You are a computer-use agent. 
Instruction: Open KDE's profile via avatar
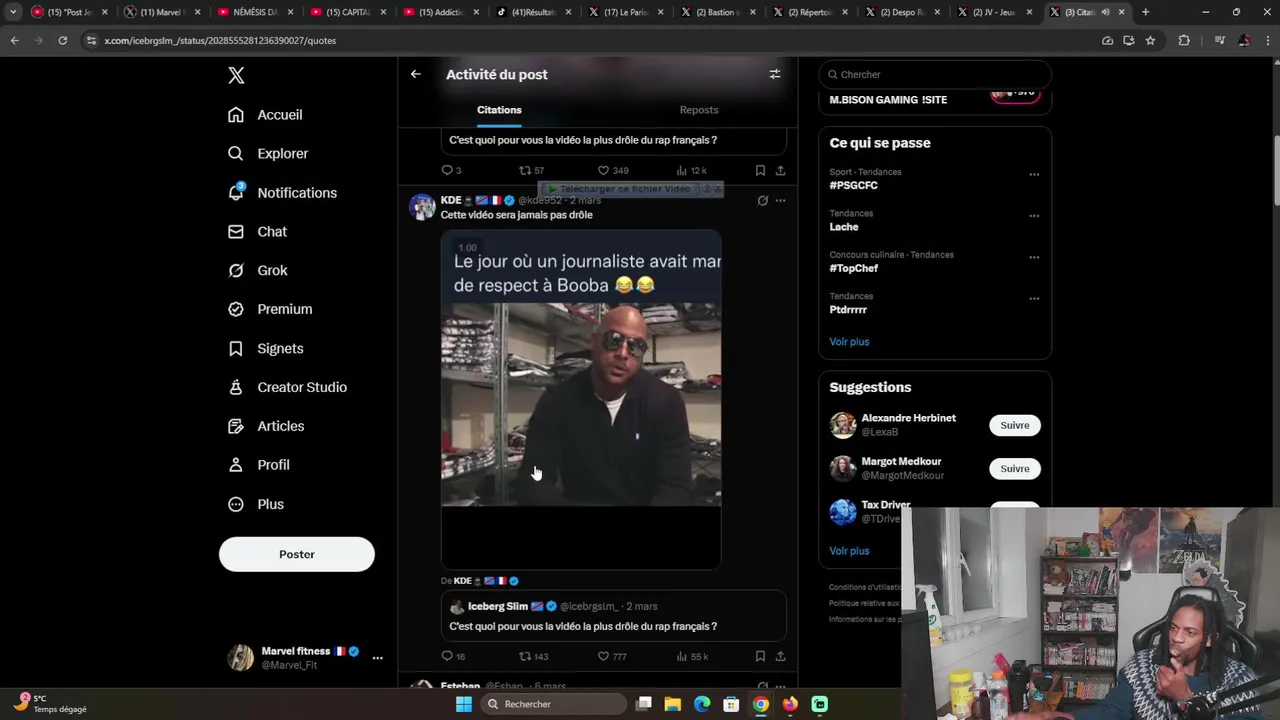423,207
